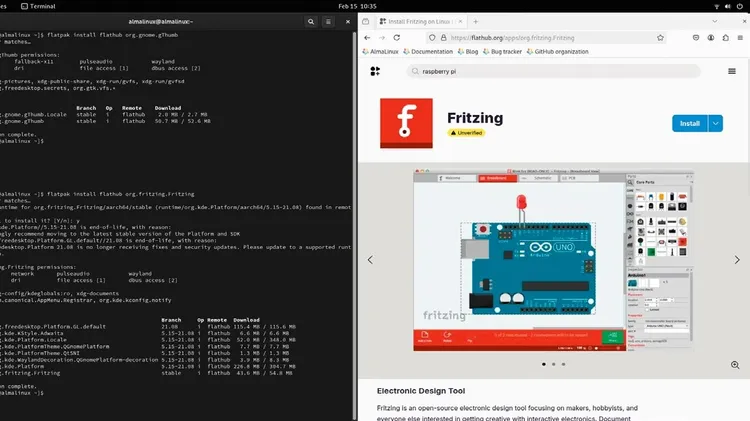Click the tab overview icon left of tabs
The image size is (750, 421).
[365, 22]
